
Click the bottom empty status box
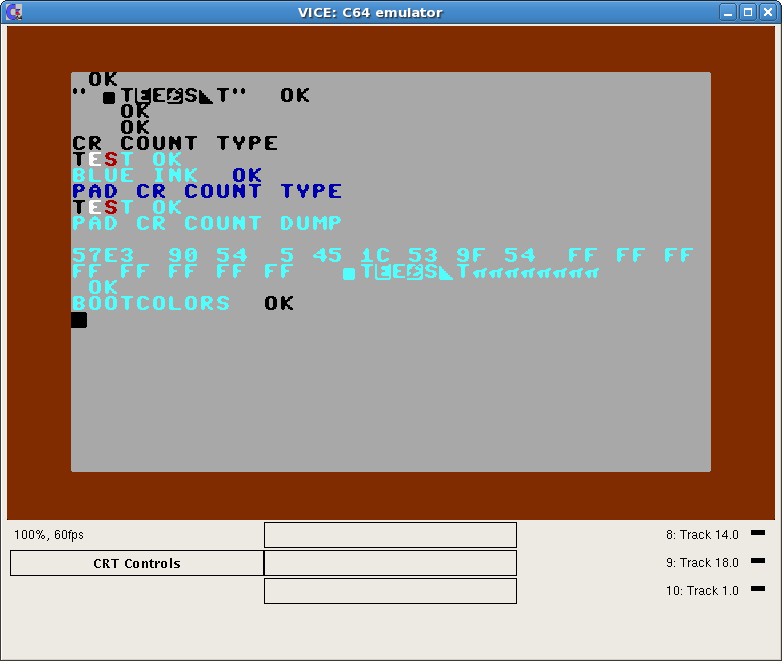pos(390,591)
